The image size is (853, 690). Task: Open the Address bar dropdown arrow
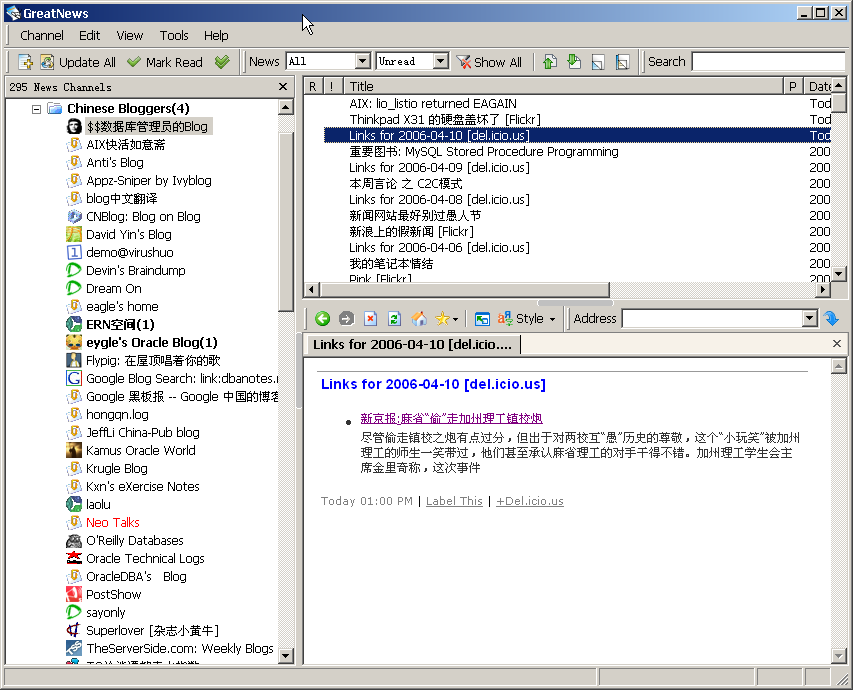click(x=809, y=318)
